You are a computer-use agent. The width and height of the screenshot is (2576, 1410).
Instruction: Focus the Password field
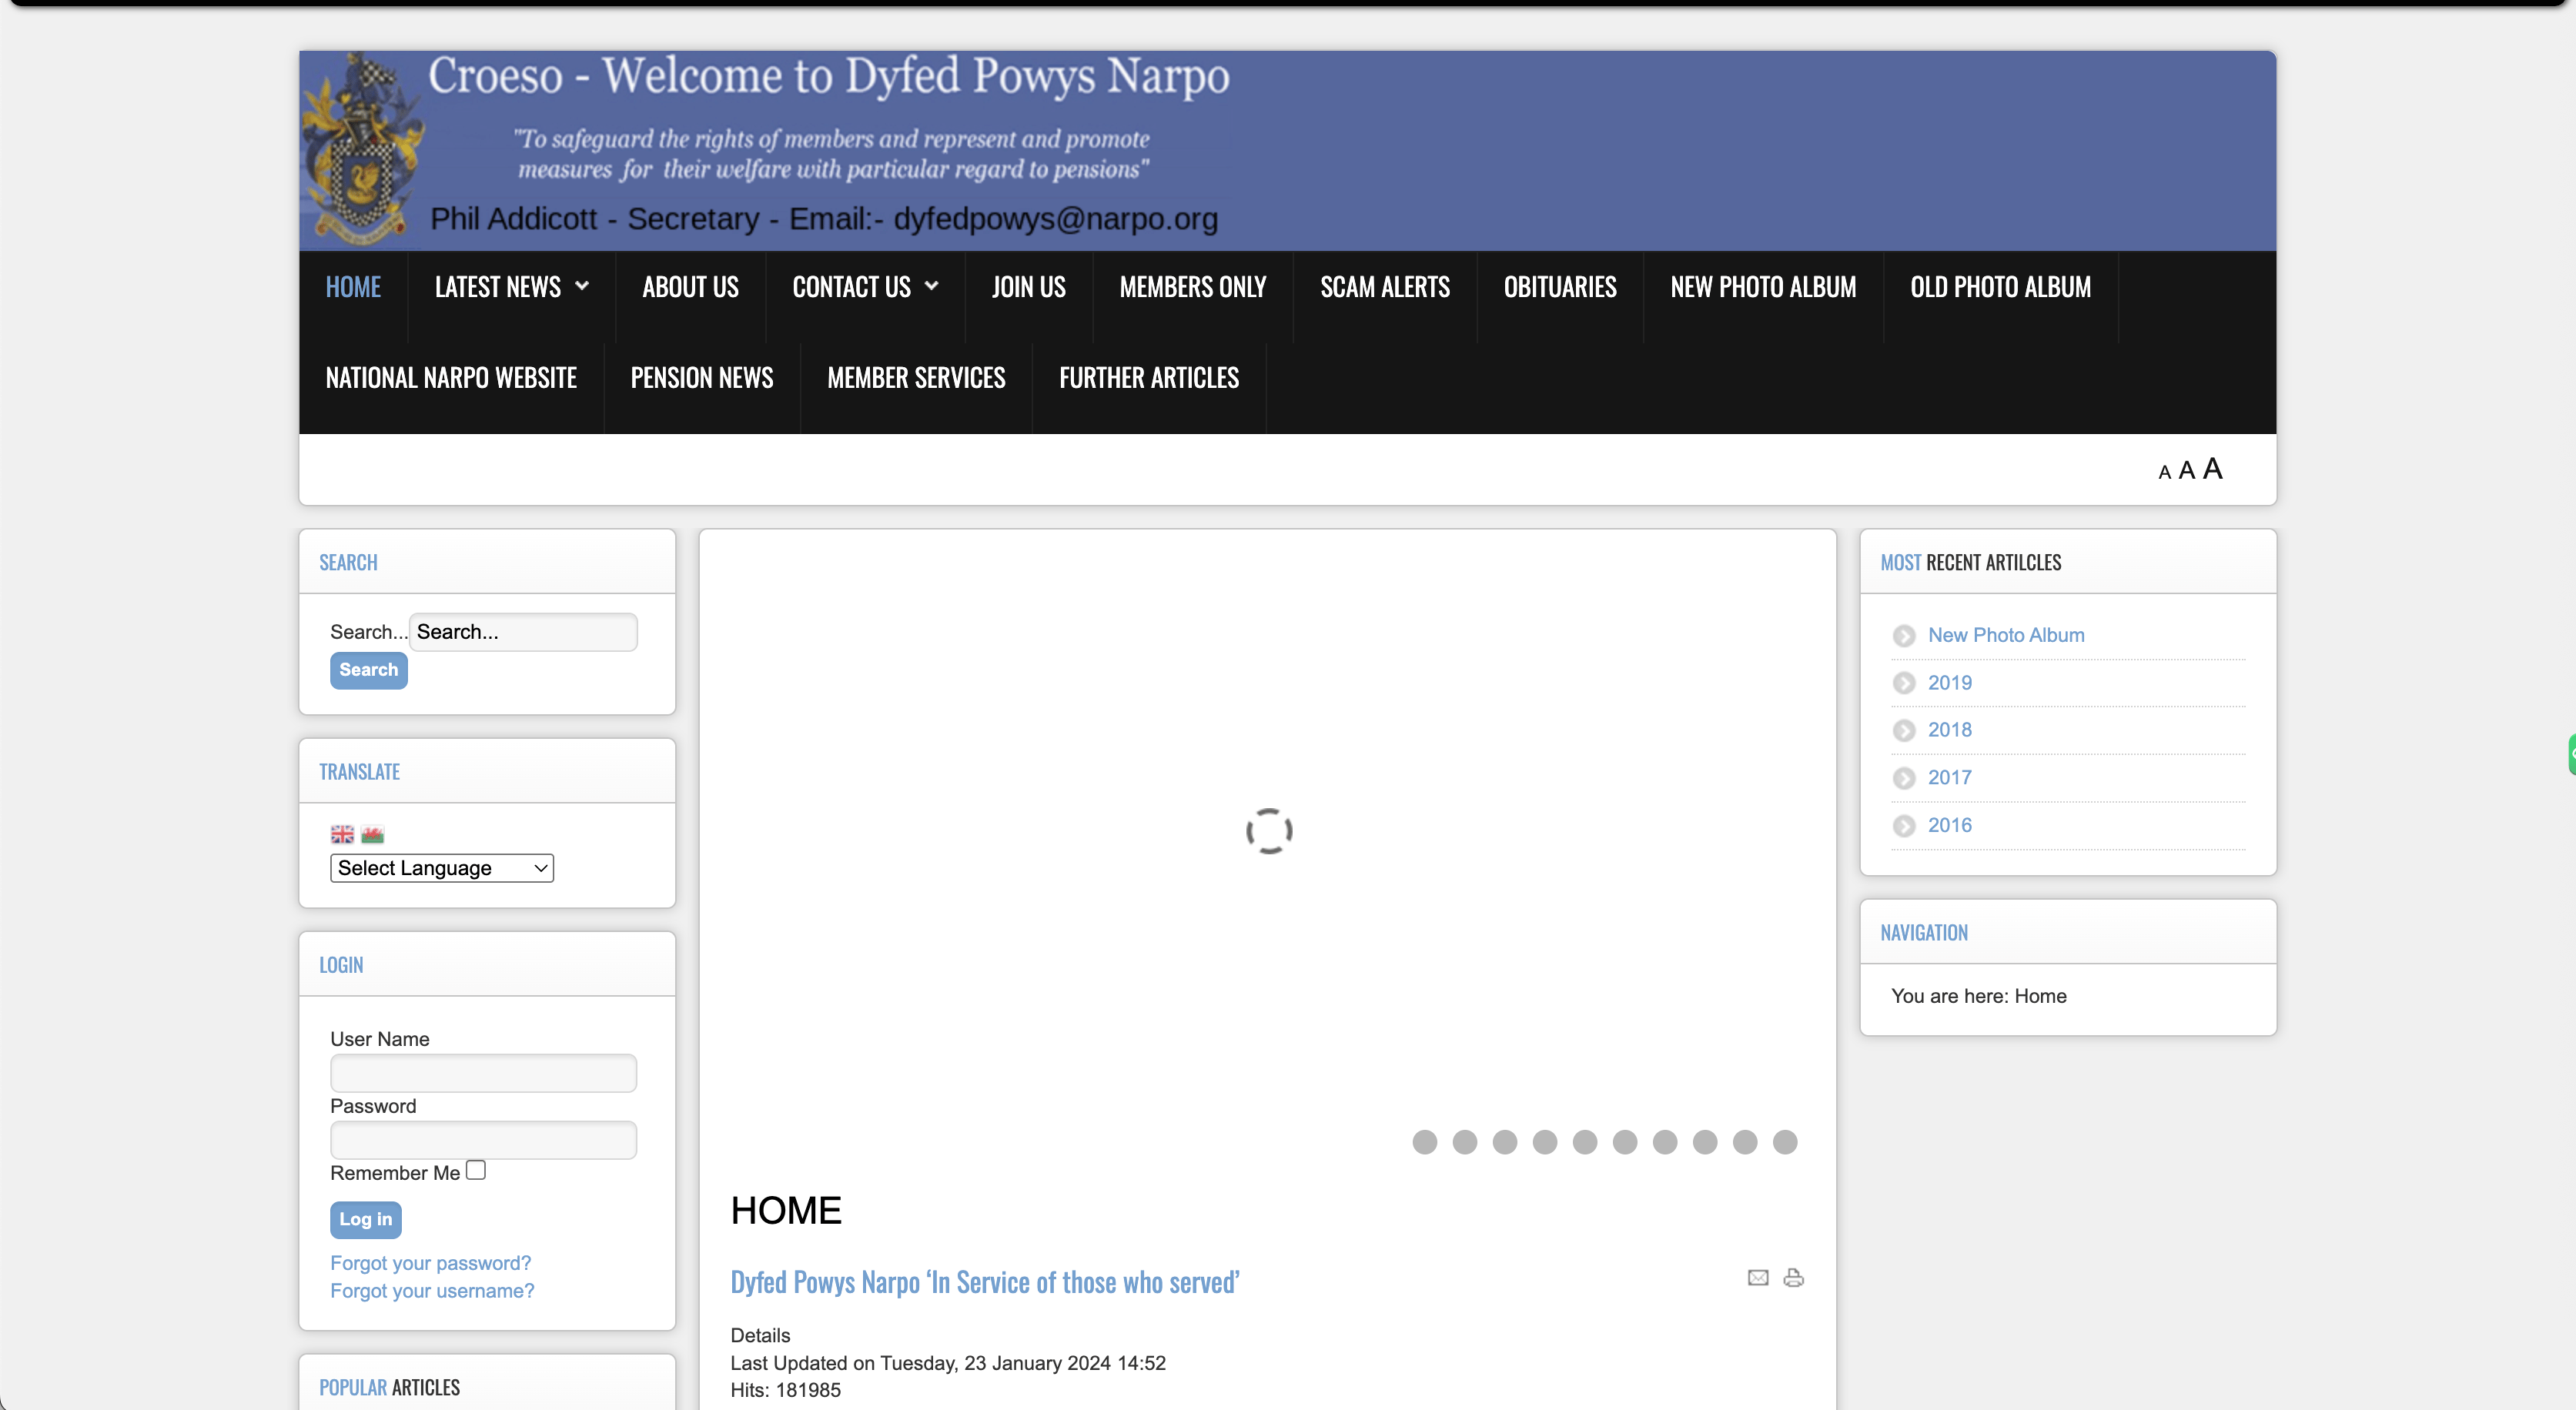pyautogui.click(x=483, y=1140)
